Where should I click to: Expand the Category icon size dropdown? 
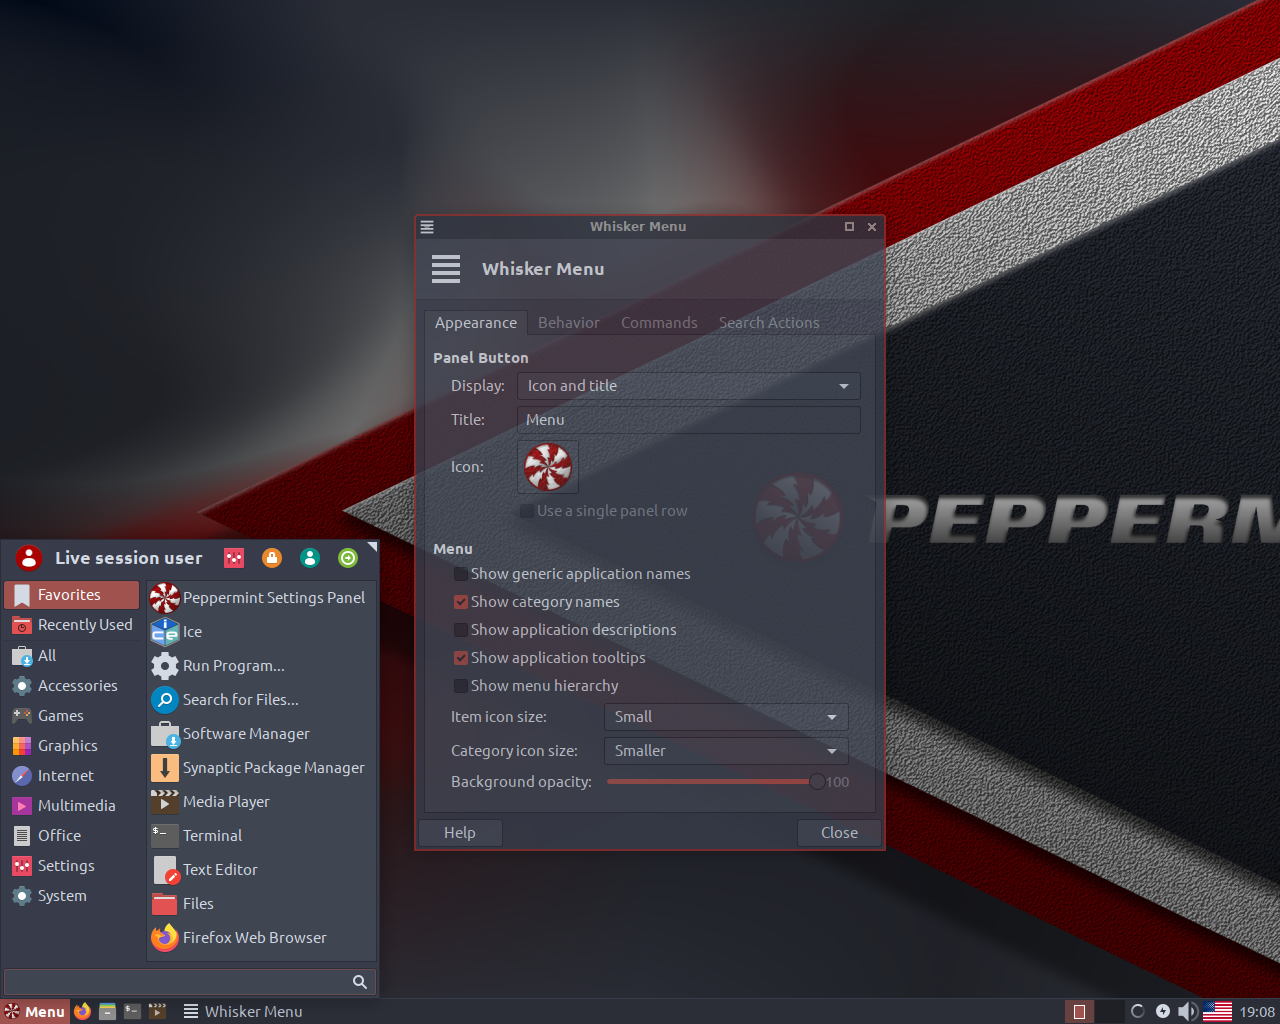[726, 751]
